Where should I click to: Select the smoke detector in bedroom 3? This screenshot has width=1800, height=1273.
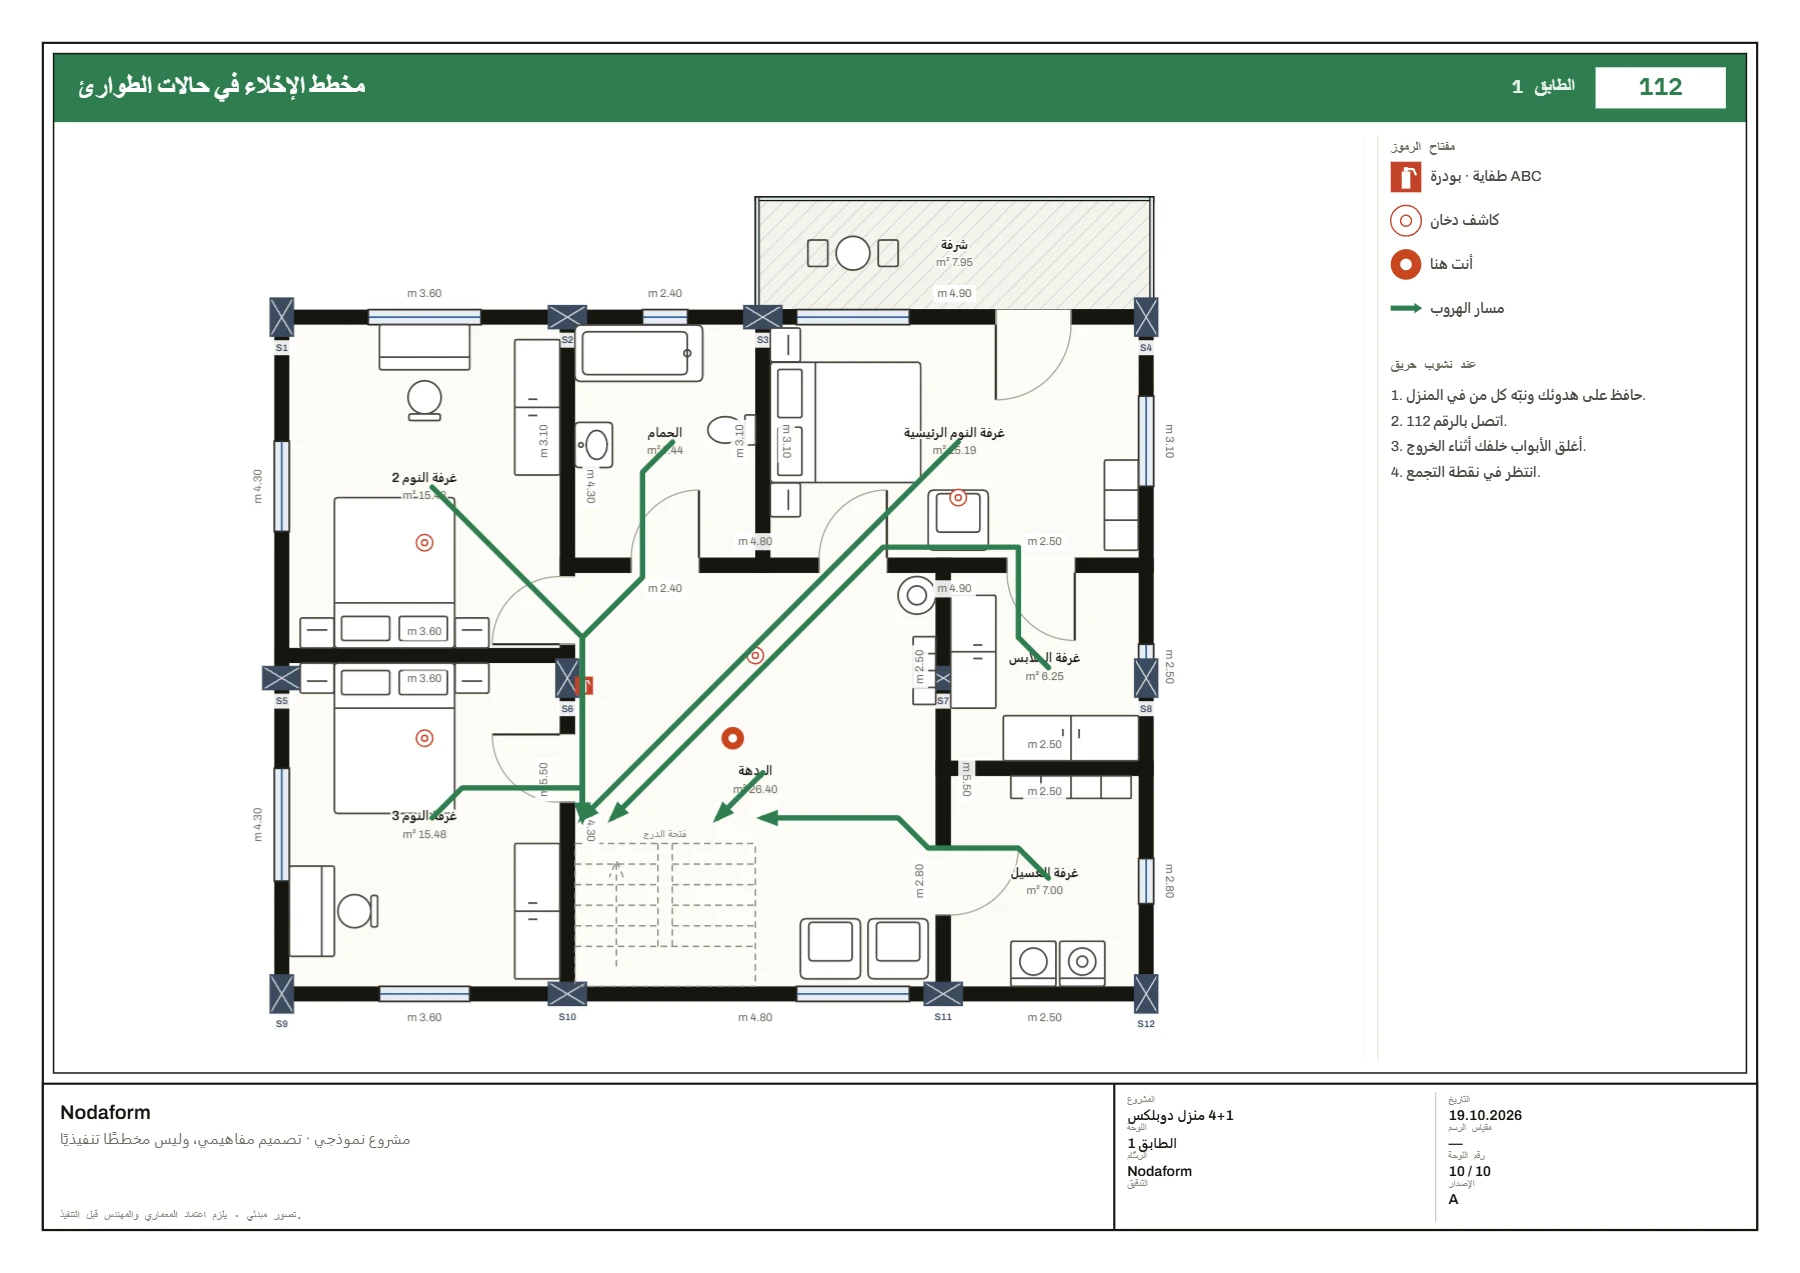point(424,738)
